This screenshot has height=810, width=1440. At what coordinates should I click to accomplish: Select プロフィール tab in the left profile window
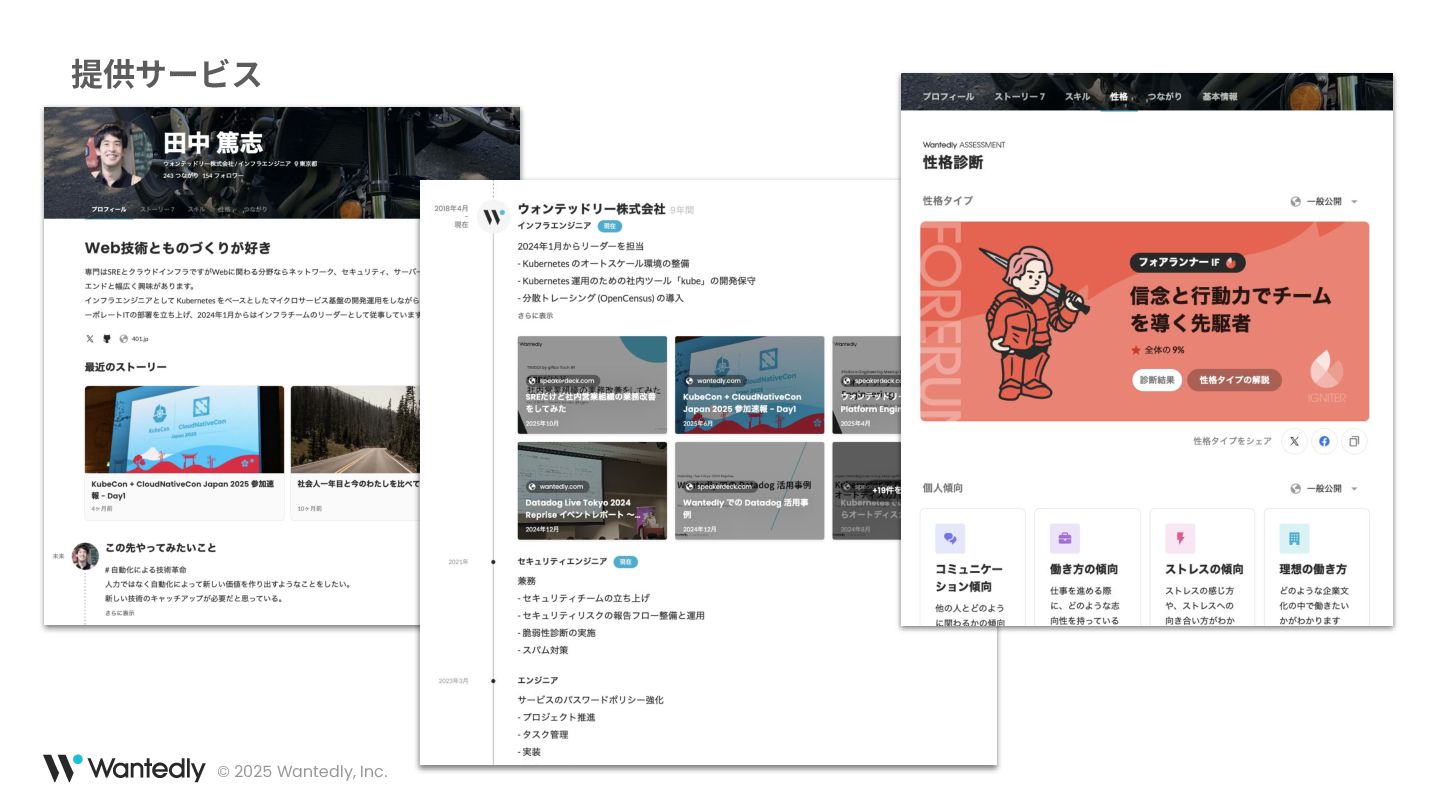coord(108,209)
